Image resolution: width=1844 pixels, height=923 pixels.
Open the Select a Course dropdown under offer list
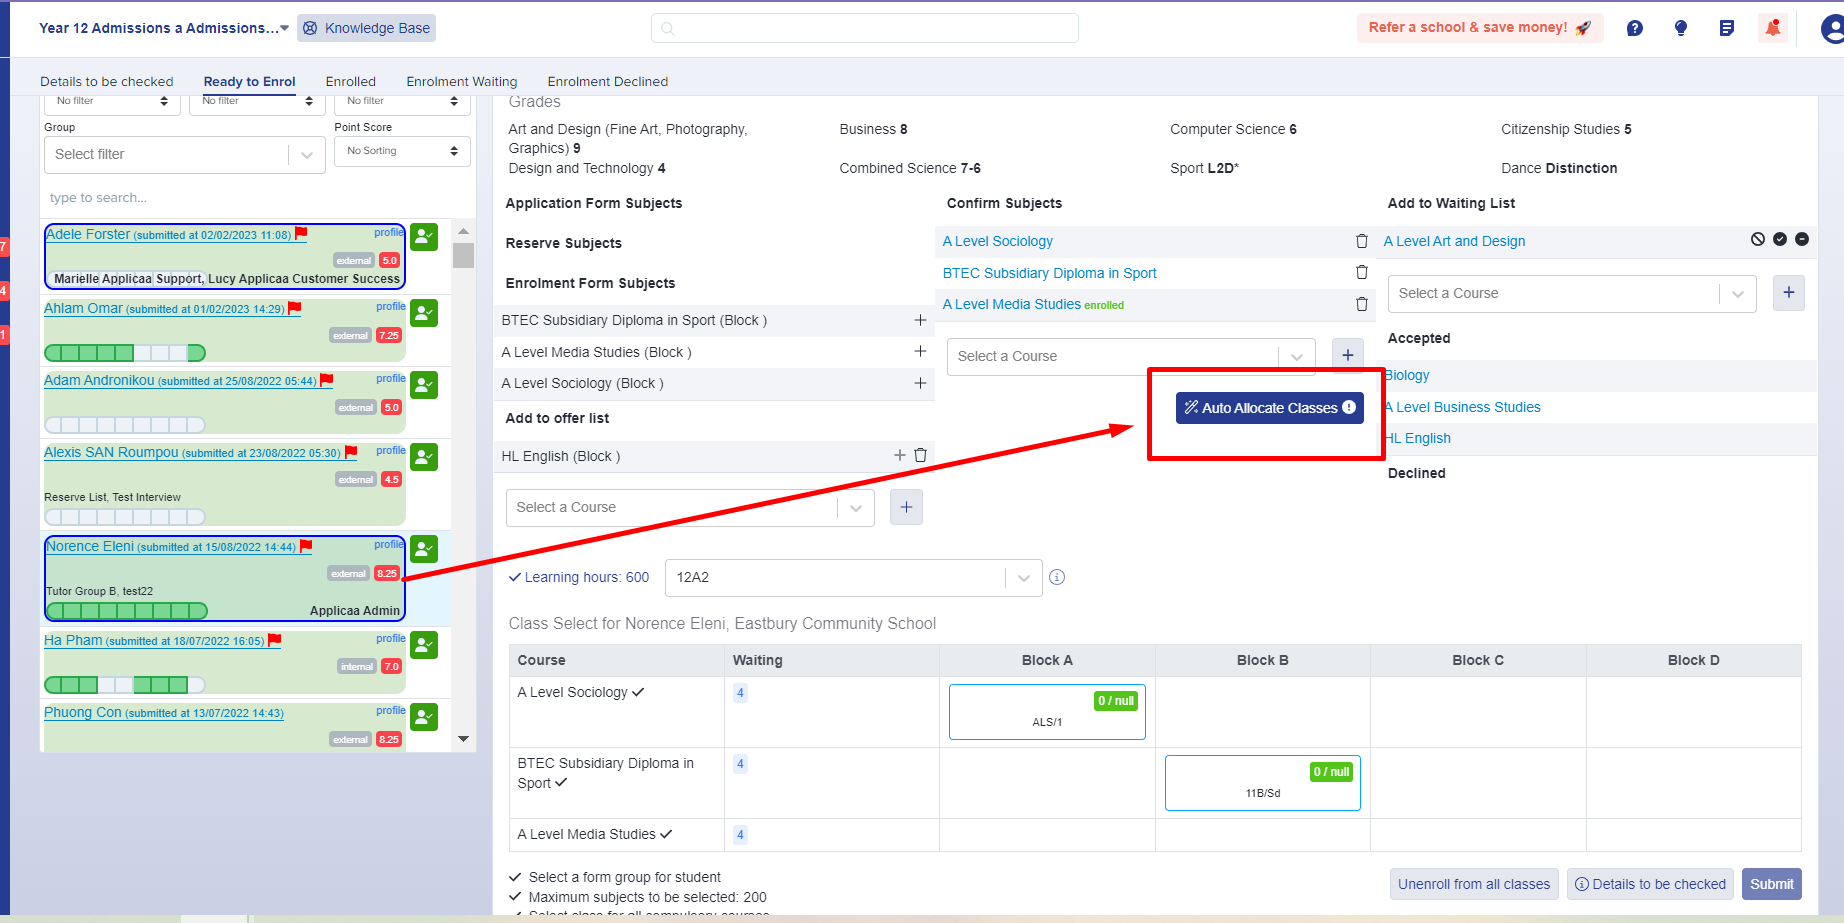pyautogui.click(x=690, y=507)
